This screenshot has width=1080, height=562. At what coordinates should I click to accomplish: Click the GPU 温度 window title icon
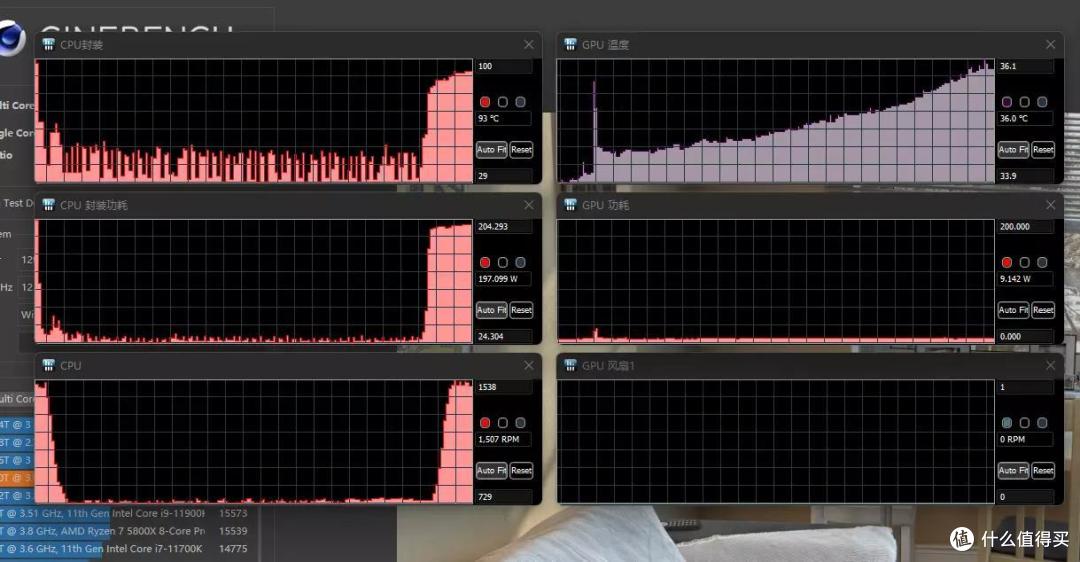pyautogui.click(x=570, y=45)
